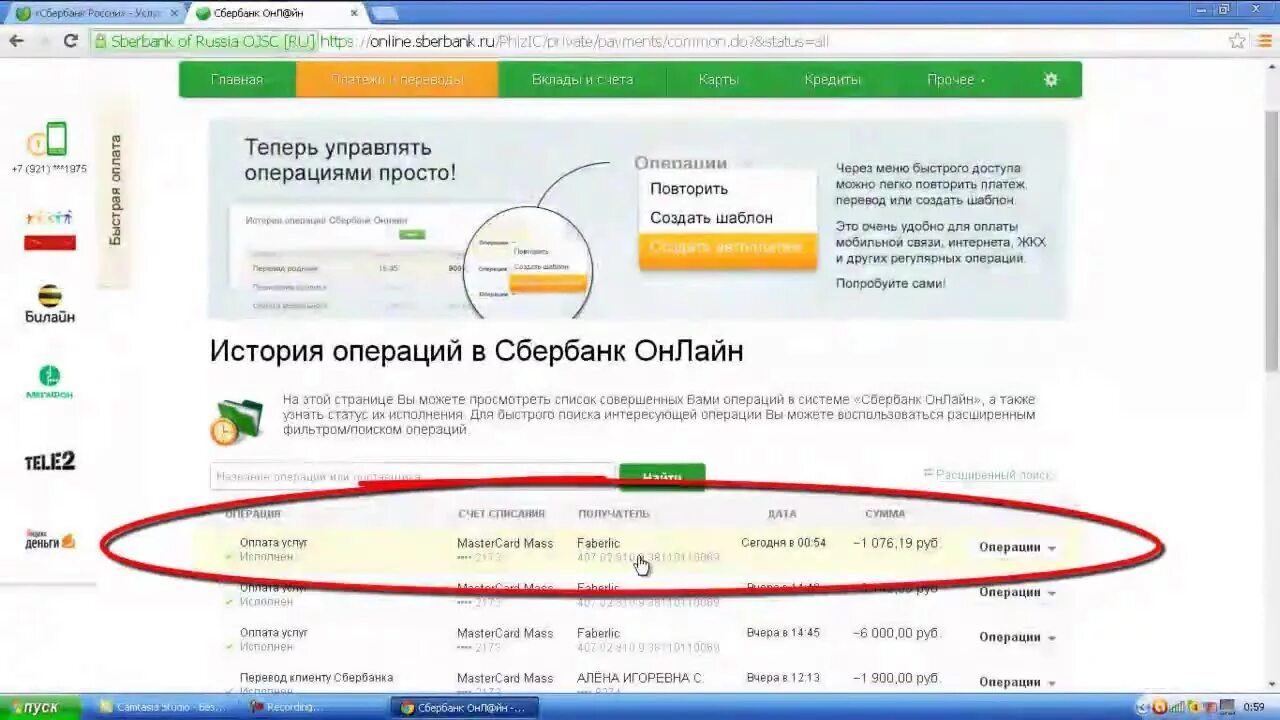Viewport: 1280px width, 720px height.
Task: Select the MTS operator logo in the sidebar
Action: pos(49,229)
